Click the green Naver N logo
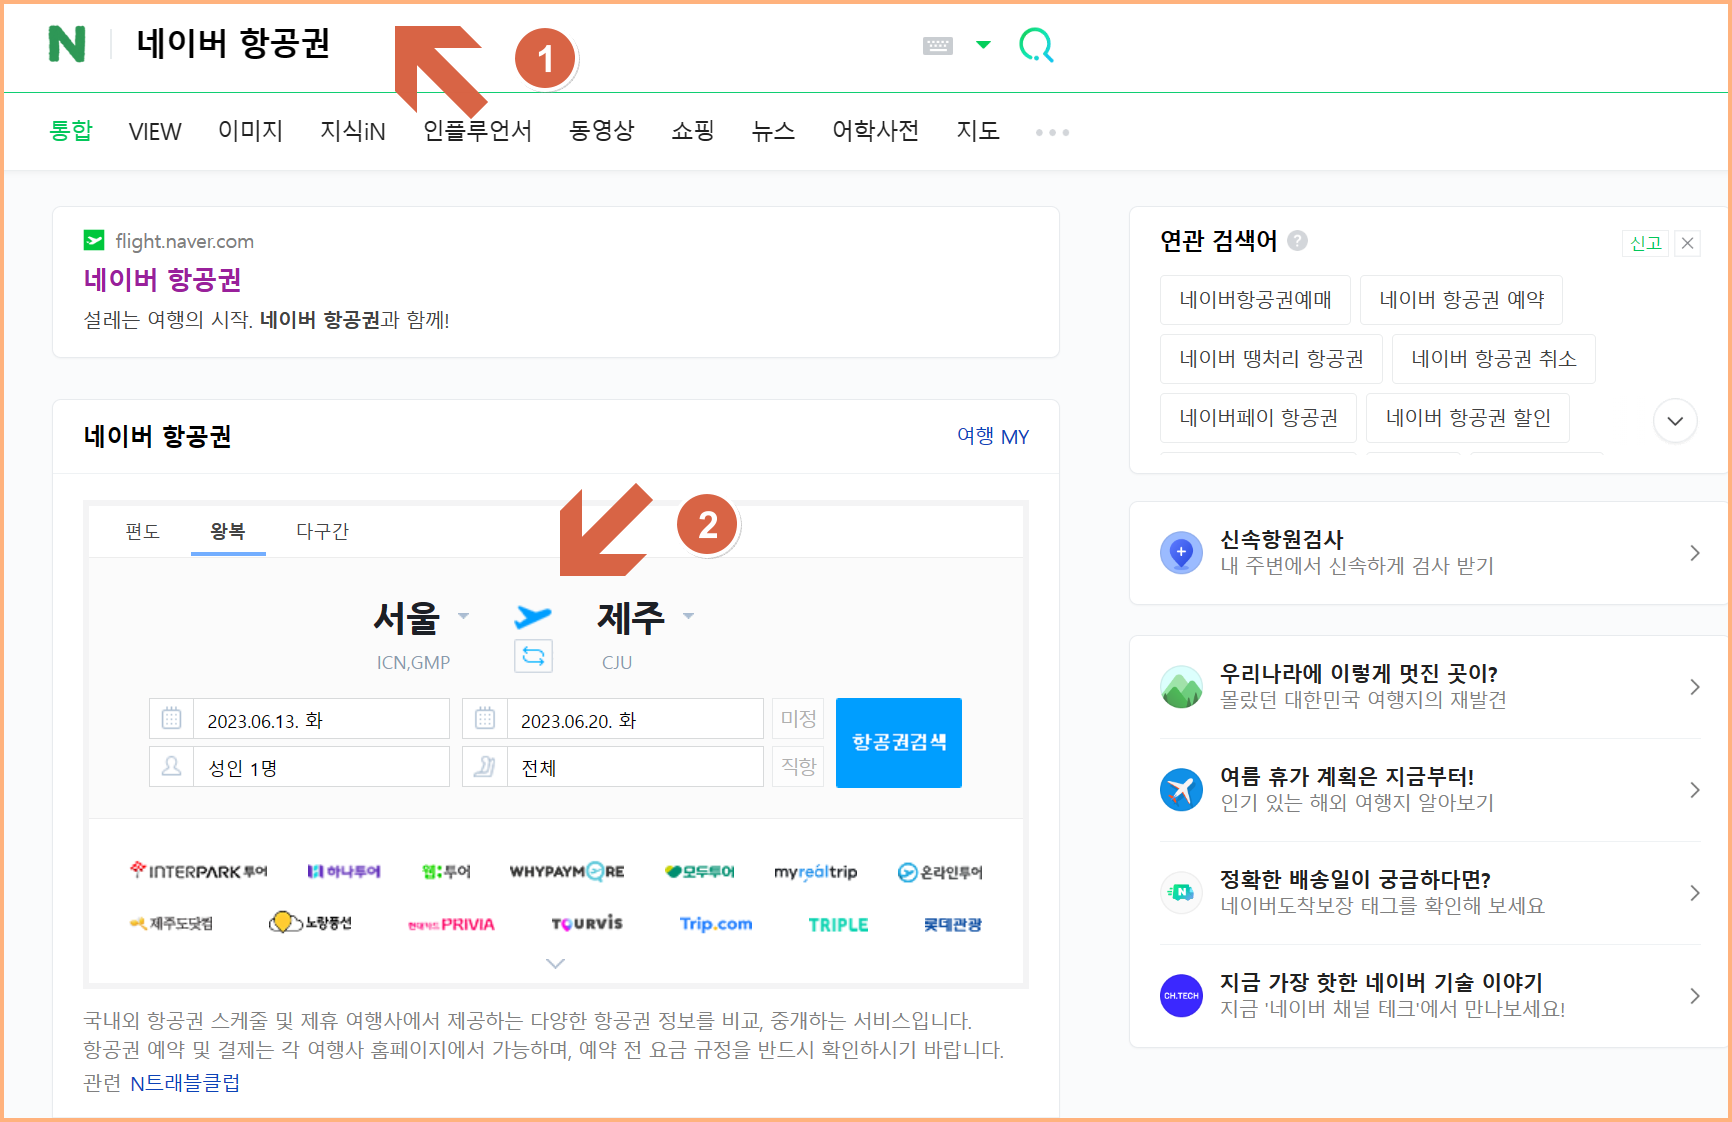Screen dimensions: 1732x1122 click(x=67, y=44)
